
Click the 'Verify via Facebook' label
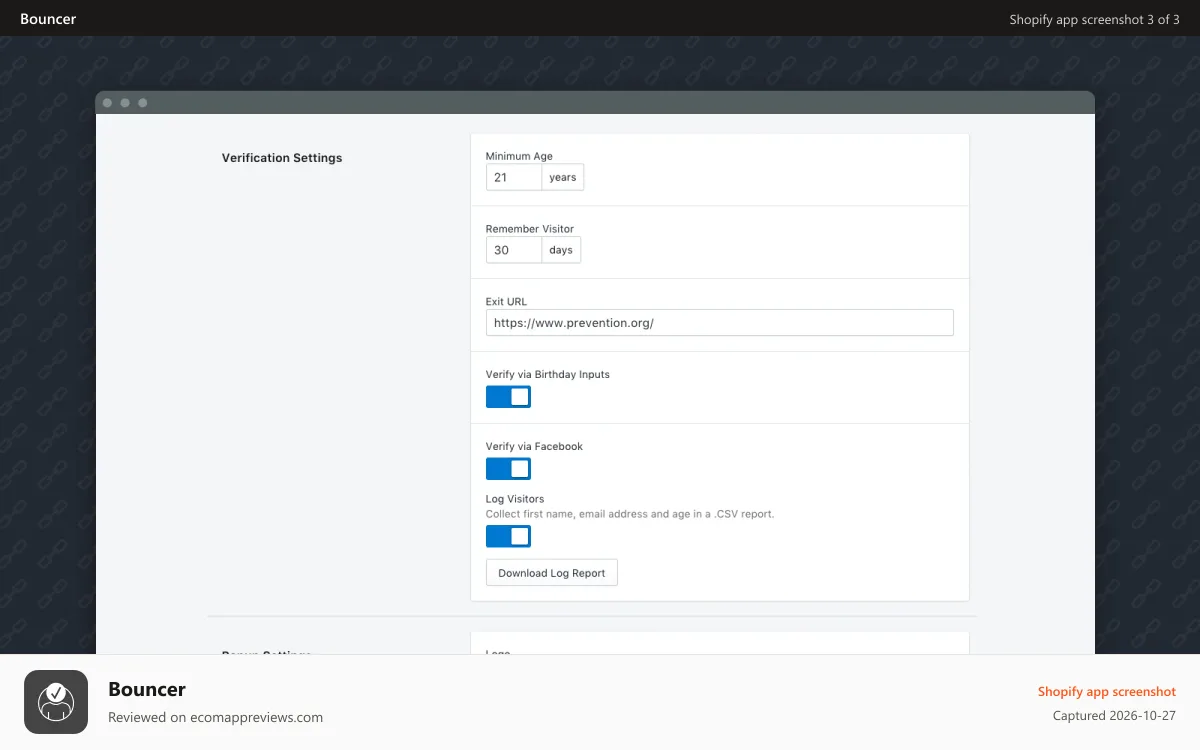534,446
